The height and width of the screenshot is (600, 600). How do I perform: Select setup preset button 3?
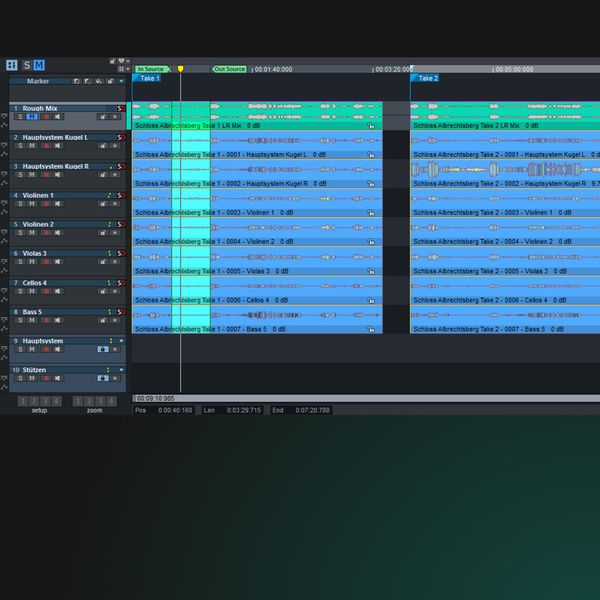tap(45, 401)
